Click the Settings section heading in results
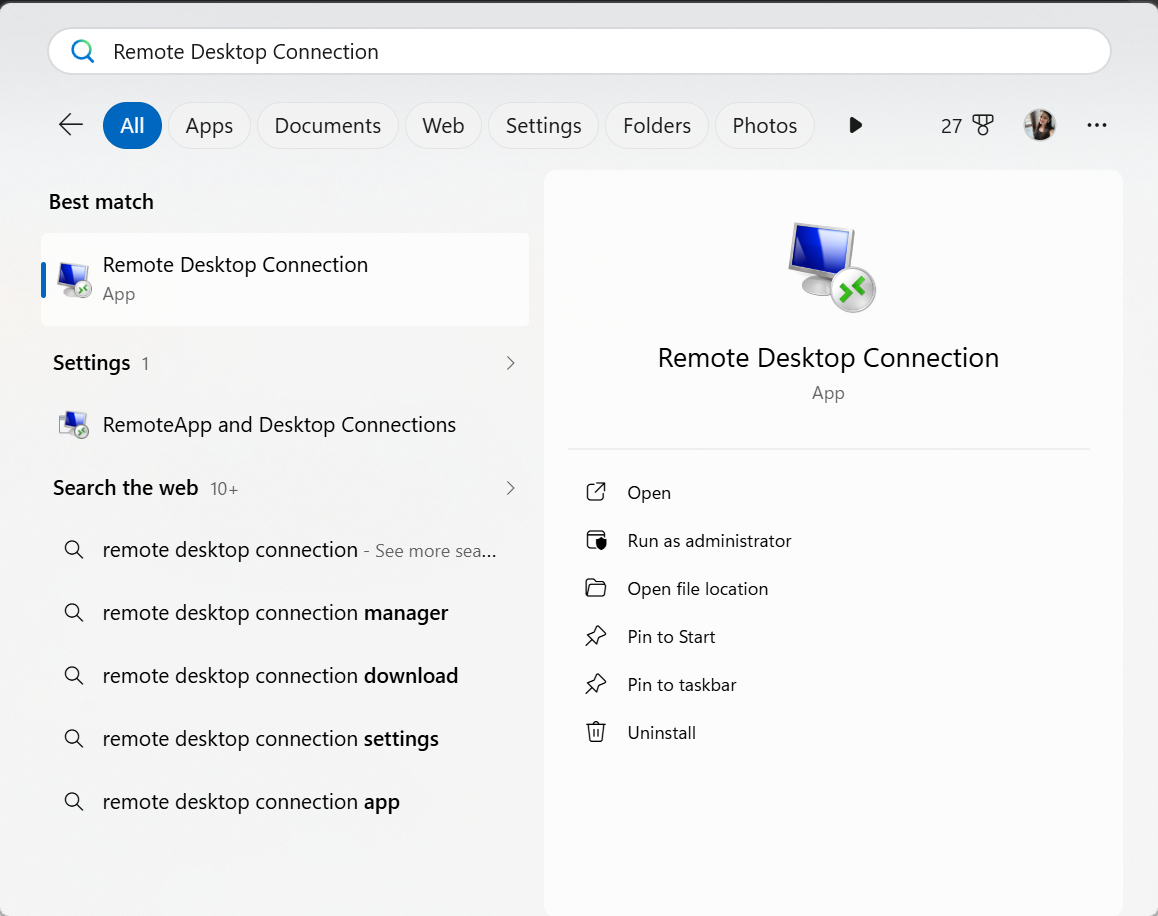This screenshot has width=1158, height=916. [92, 363]
